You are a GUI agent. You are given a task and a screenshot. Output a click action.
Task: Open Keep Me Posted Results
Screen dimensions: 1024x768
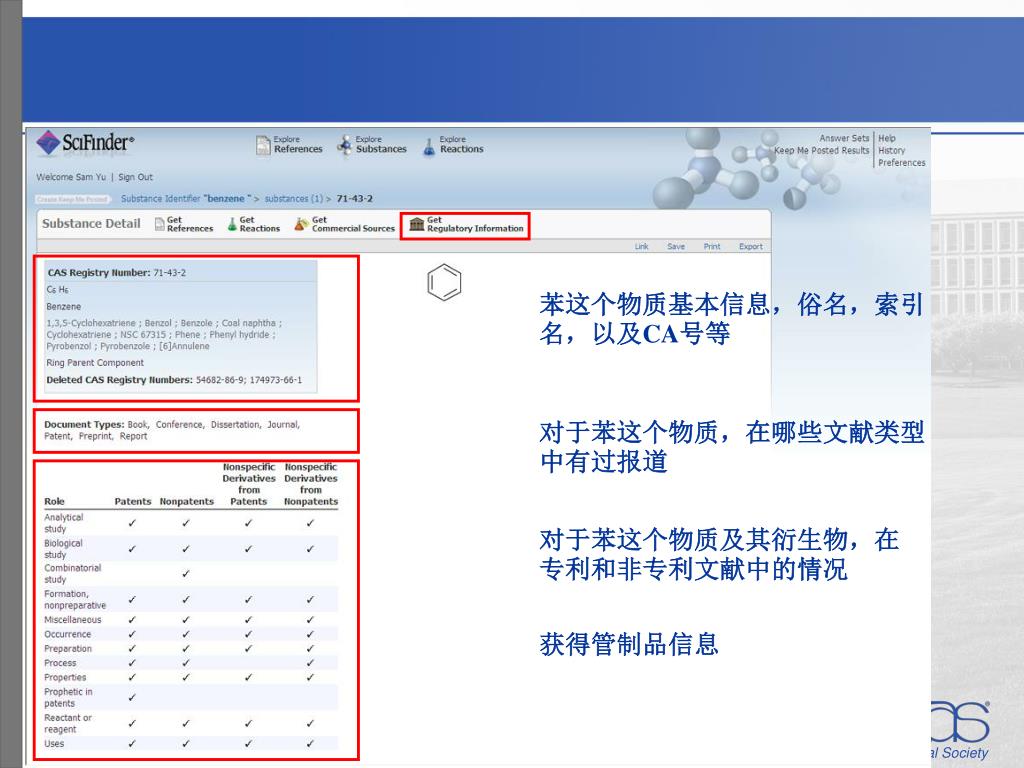pos(822,150)
